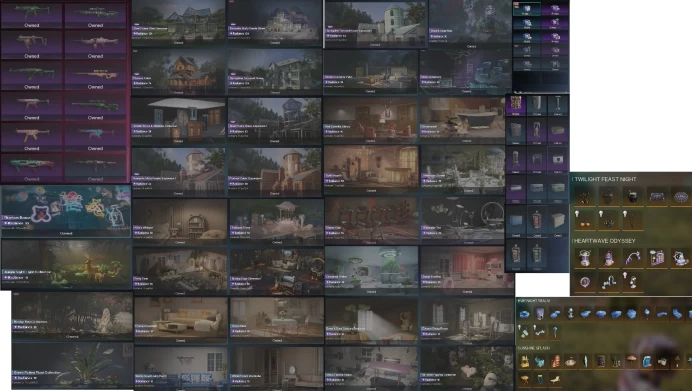Screen dimensions: 692x391
Task: Select the warm-lit bedroom with chandelier card
Action: click(371, 170)
